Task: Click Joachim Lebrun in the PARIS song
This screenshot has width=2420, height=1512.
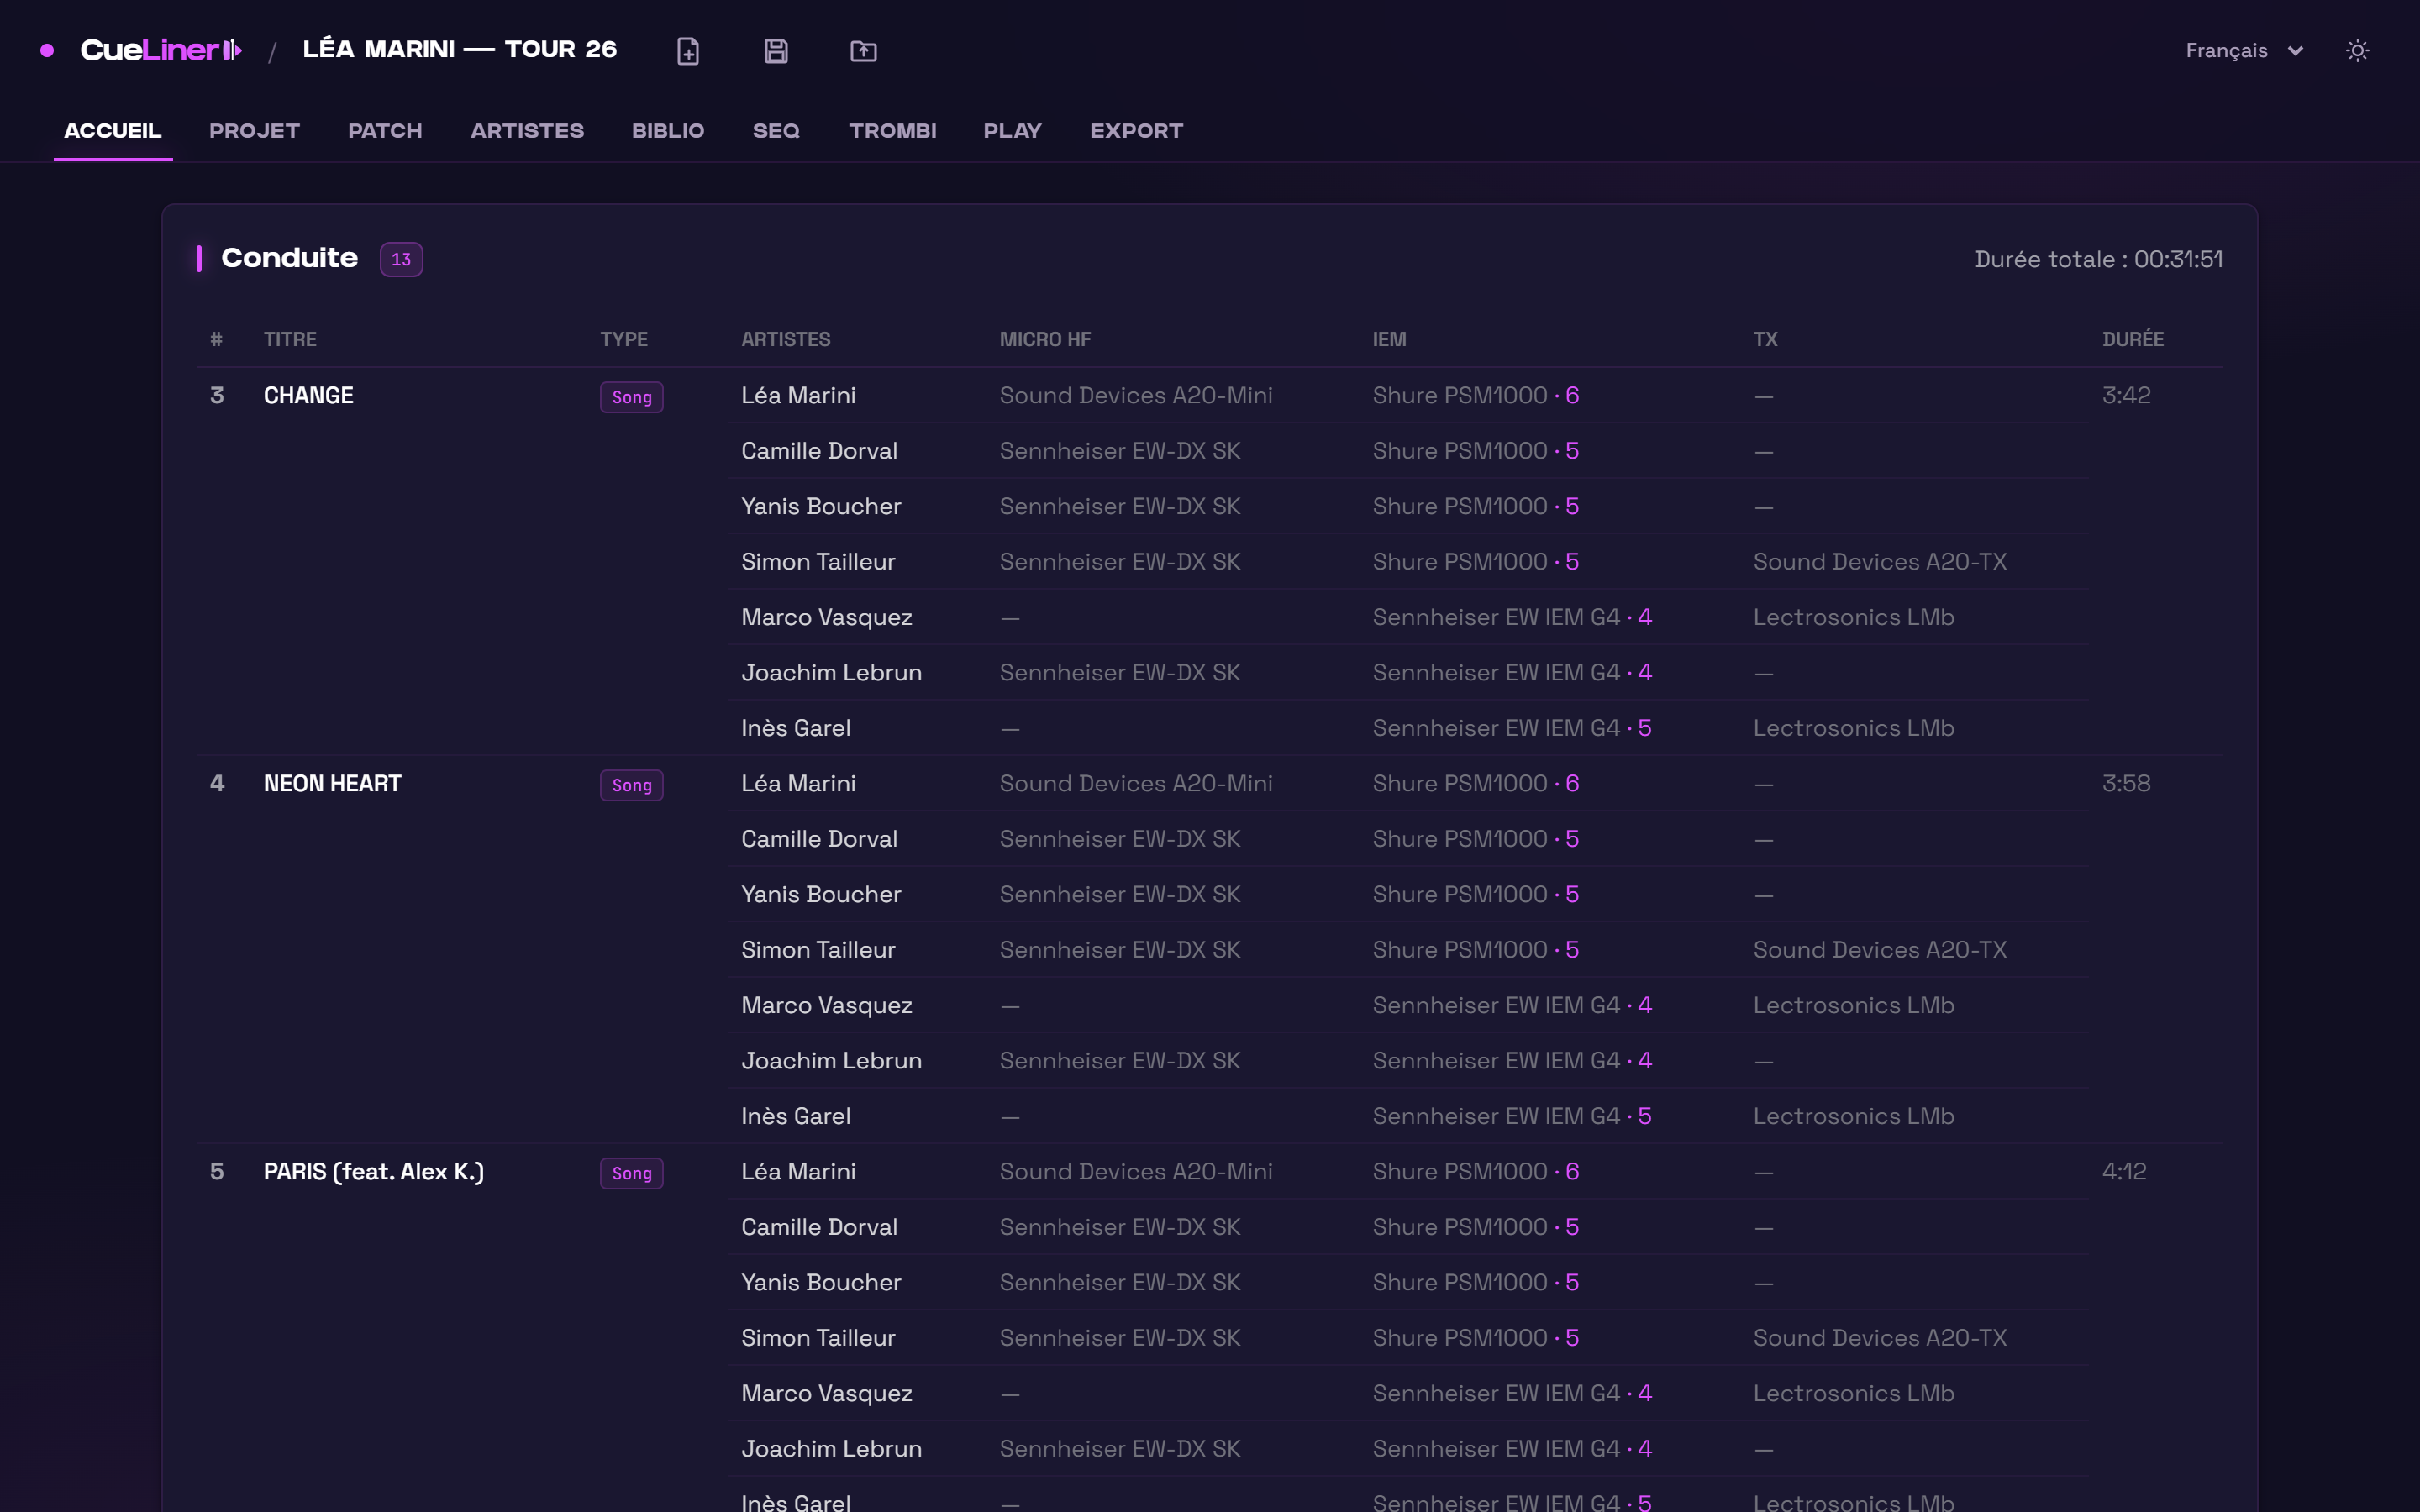Action: 831,1448
